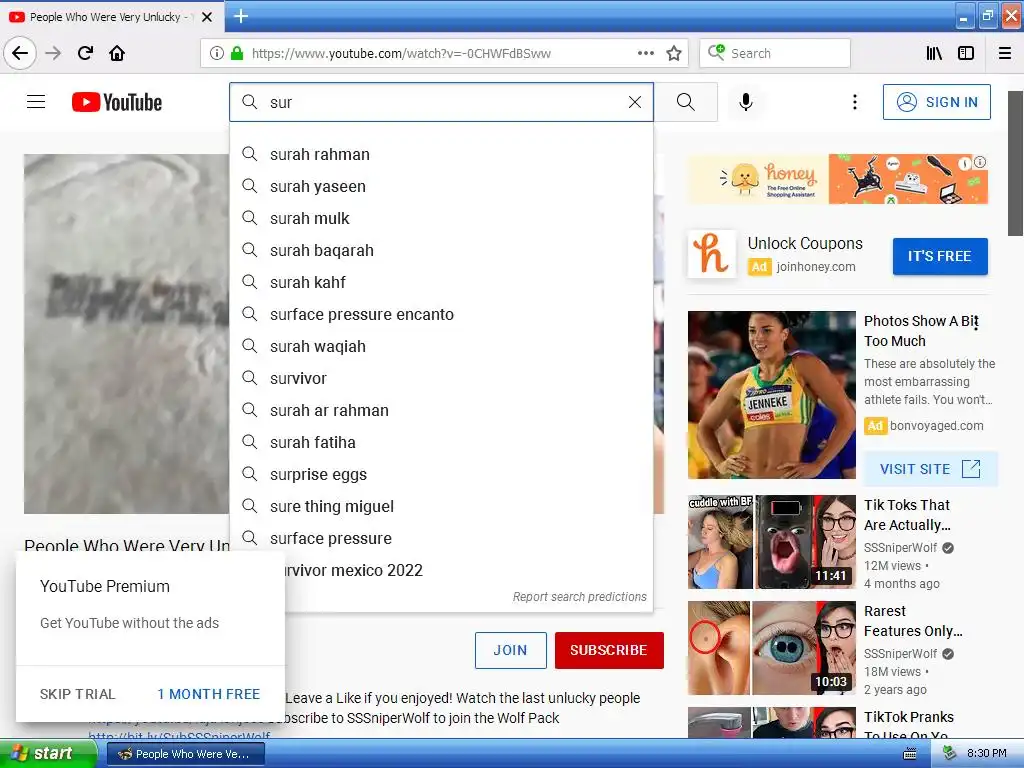Open YouTube guide hamburger menu
The height and width of the screenshot is (768, 1024).
tap(36, 102)
